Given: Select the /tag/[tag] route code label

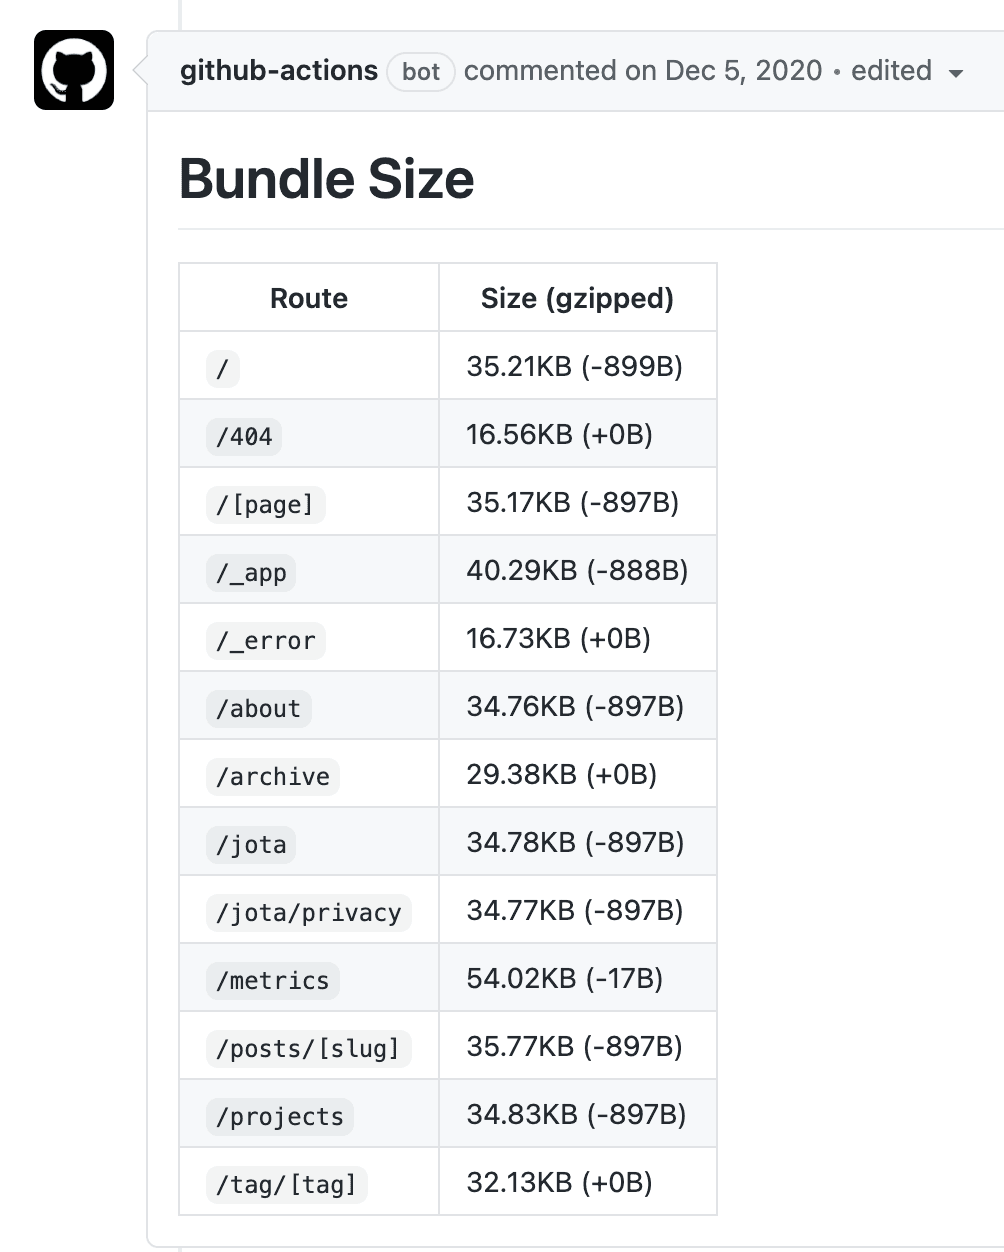Looking at the screenshot, I should 287,1184.
